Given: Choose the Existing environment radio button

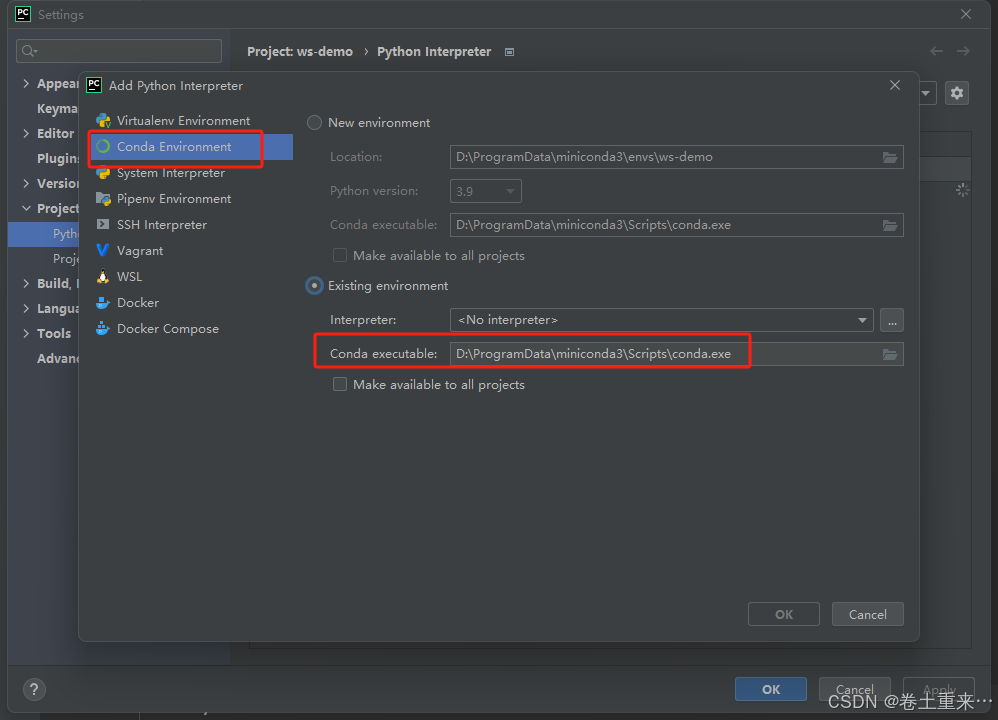Looking at the screenshot, I should coord(314,286).
